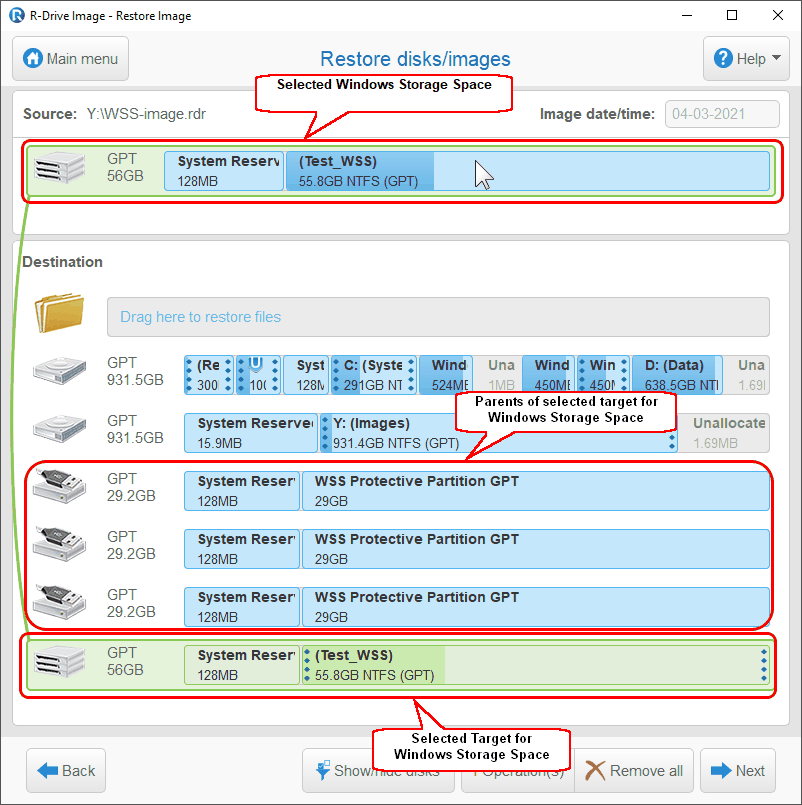Maximize the Restore Image window
This screenshot has width=802, height=805.
pyautogui.click(x=732, y=15)
